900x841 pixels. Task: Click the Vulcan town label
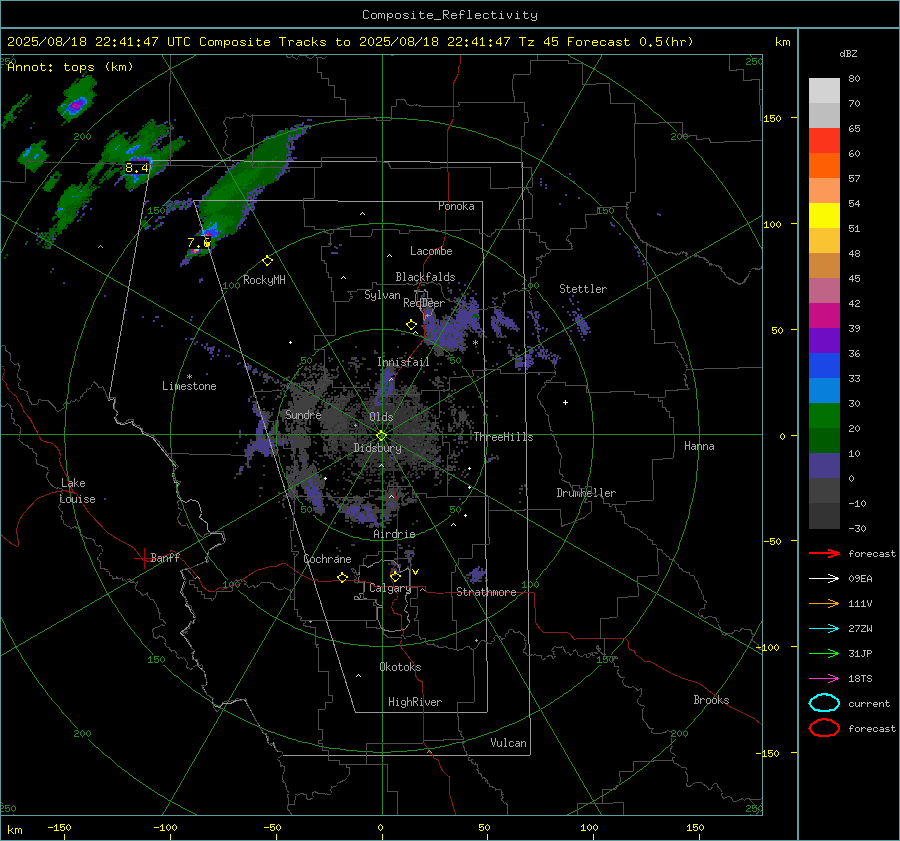pyautogui.click(x=509, y=743)
